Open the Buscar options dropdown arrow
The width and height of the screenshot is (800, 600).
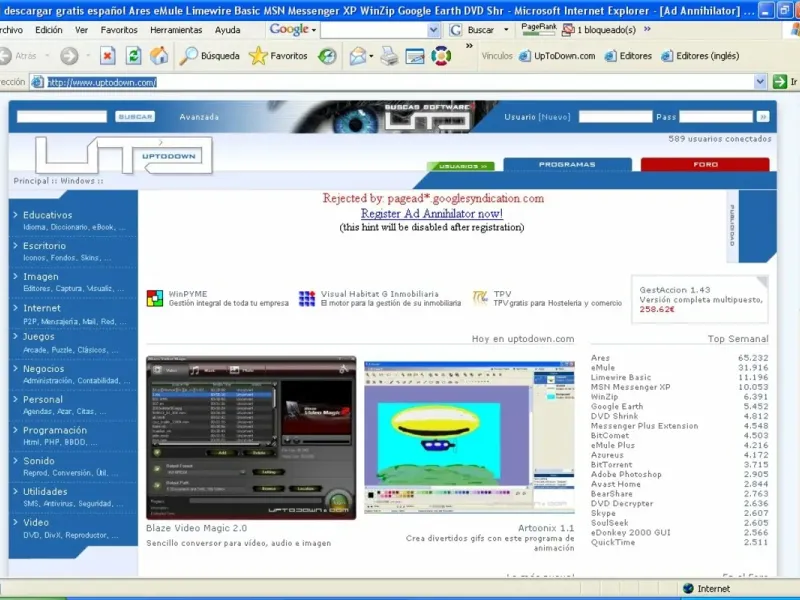[506, 30]
